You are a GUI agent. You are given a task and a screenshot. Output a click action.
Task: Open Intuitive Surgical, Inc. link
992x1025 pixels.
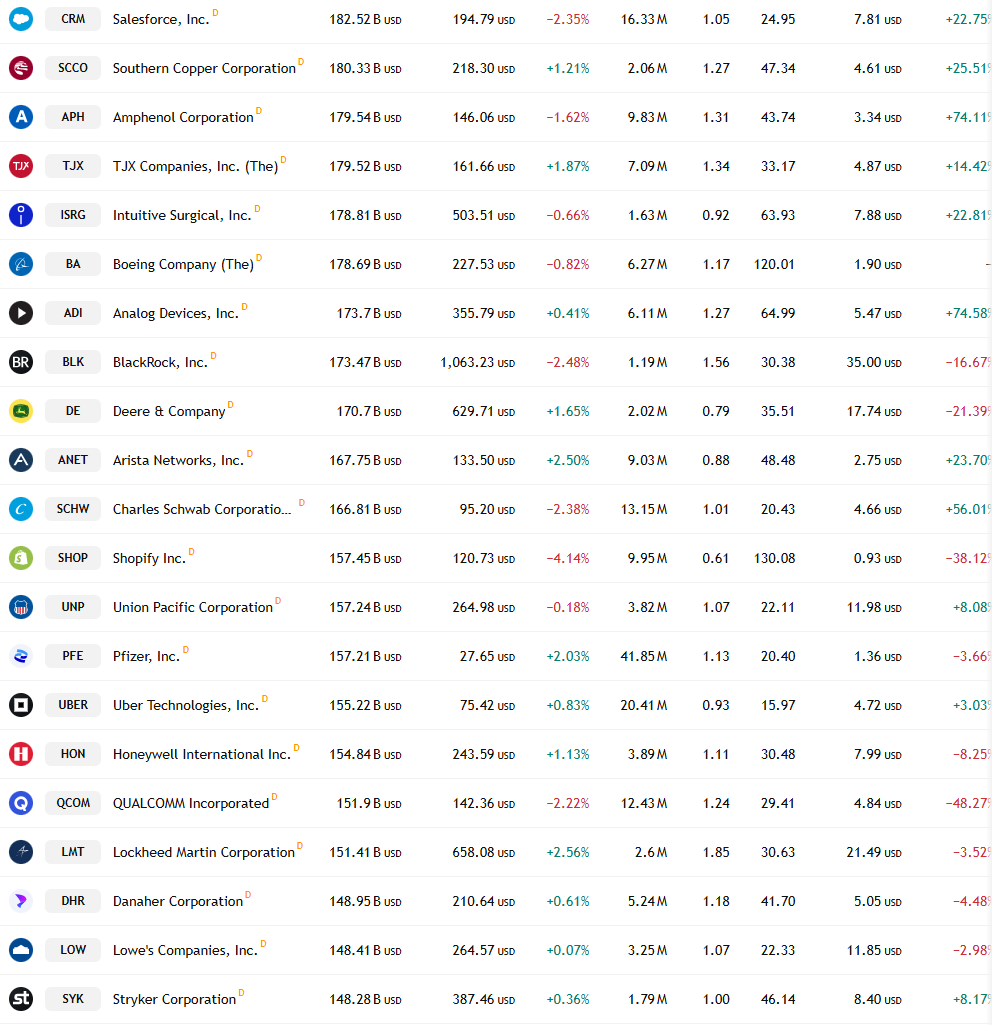[x=182, y=216]
